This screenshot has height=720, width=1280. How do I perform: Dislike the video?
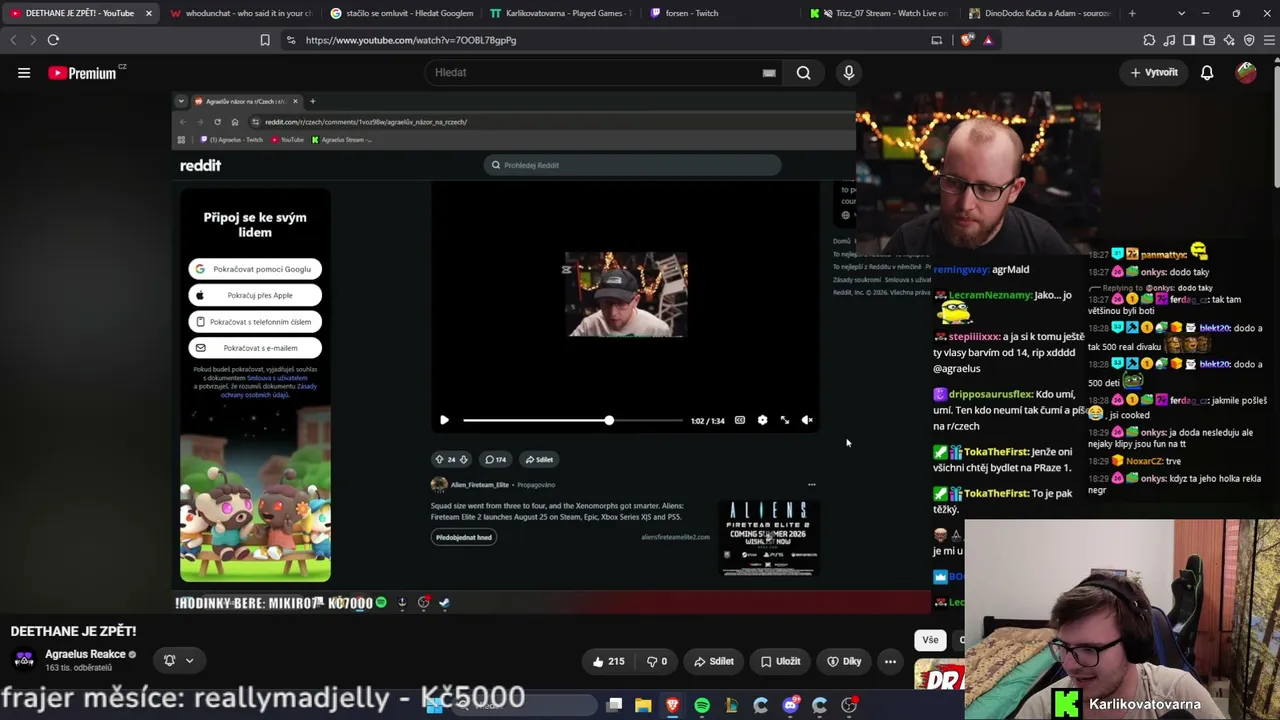656,661
